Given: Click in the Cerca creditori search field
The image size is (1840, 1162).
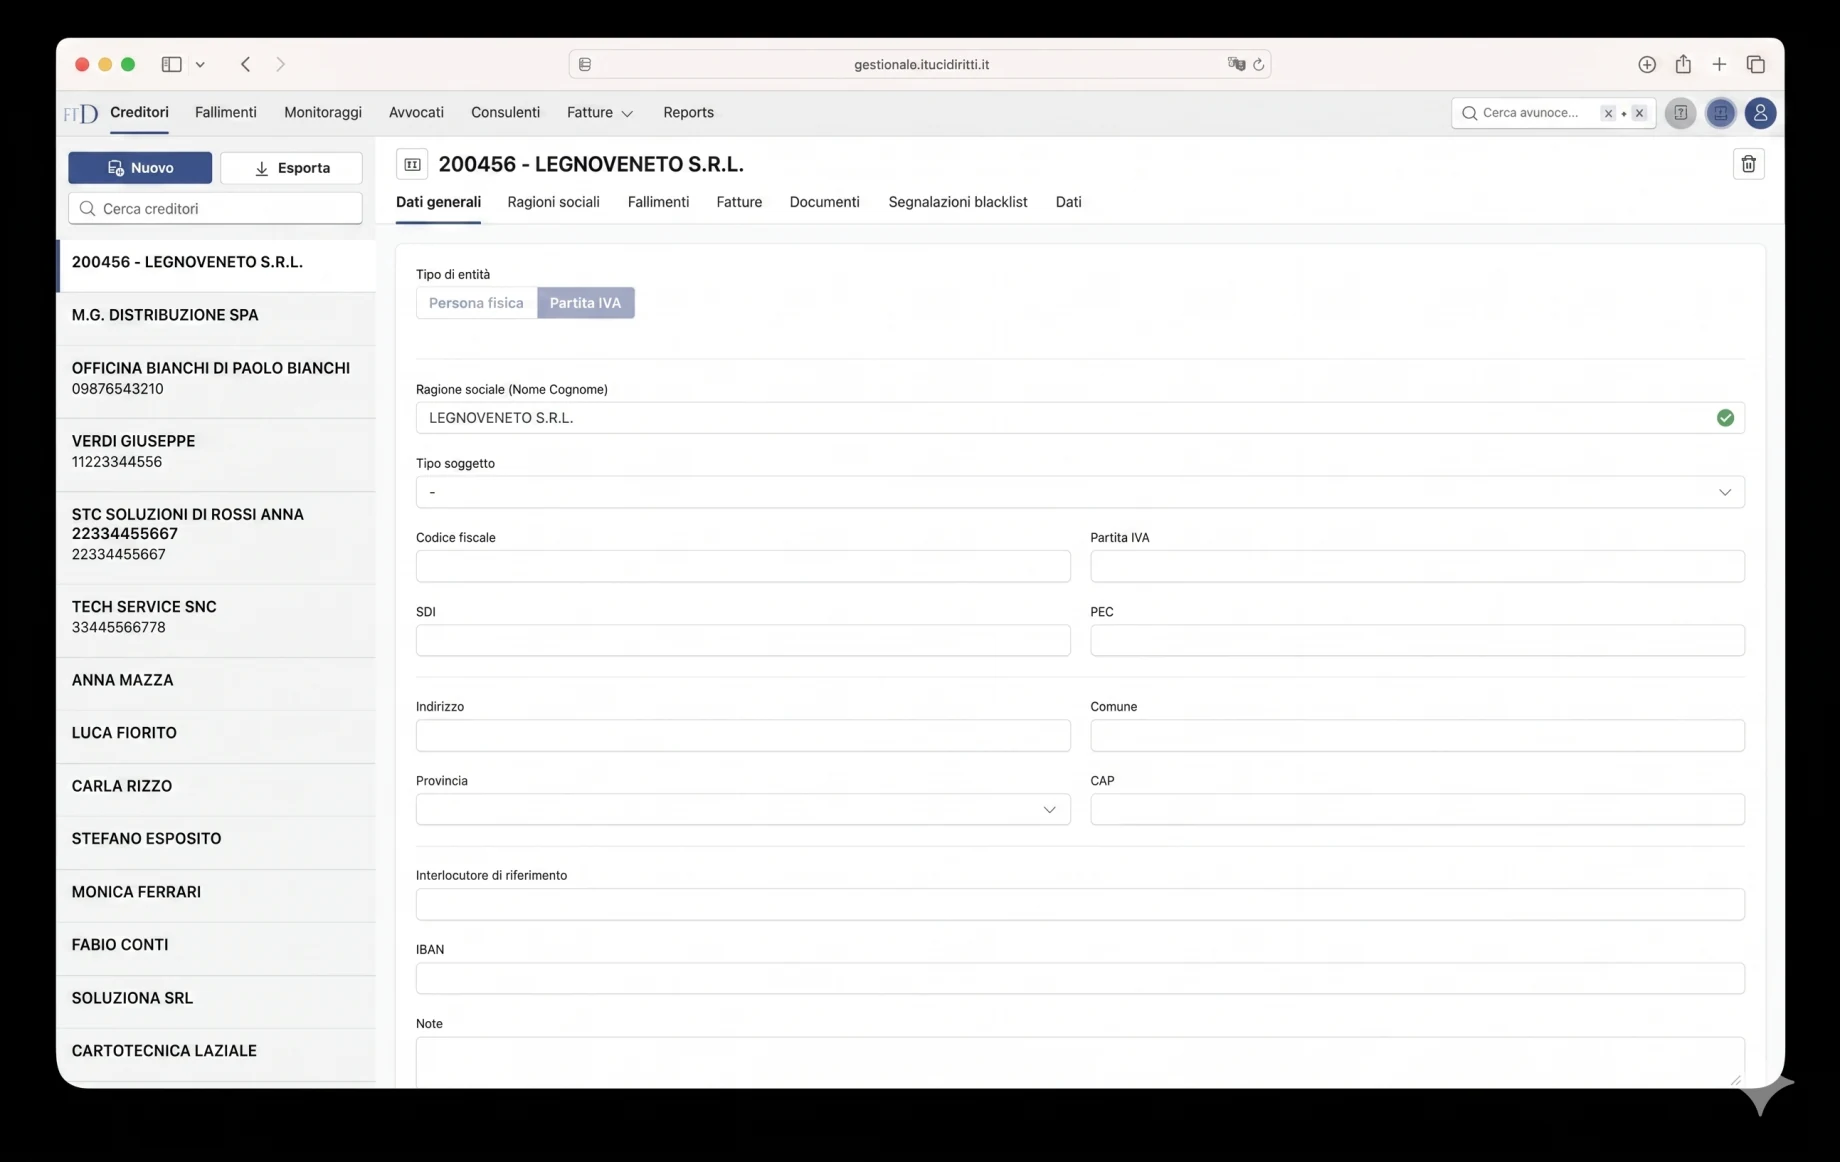Looking at the screenshot, I should (215, 208).
